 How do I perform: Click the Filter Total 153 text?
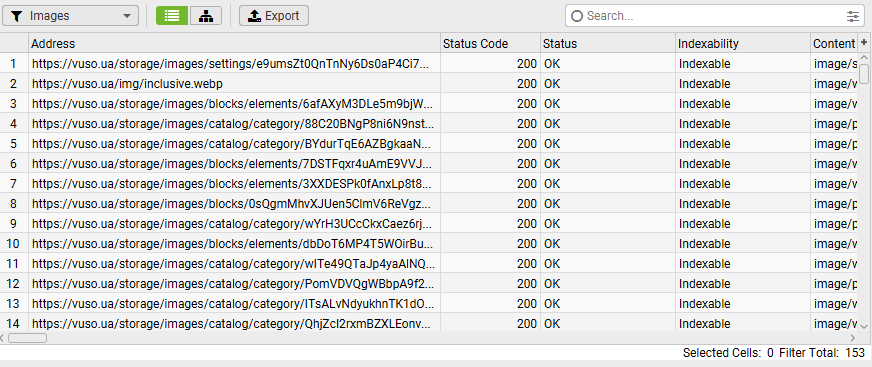click(x=822, y=353)
